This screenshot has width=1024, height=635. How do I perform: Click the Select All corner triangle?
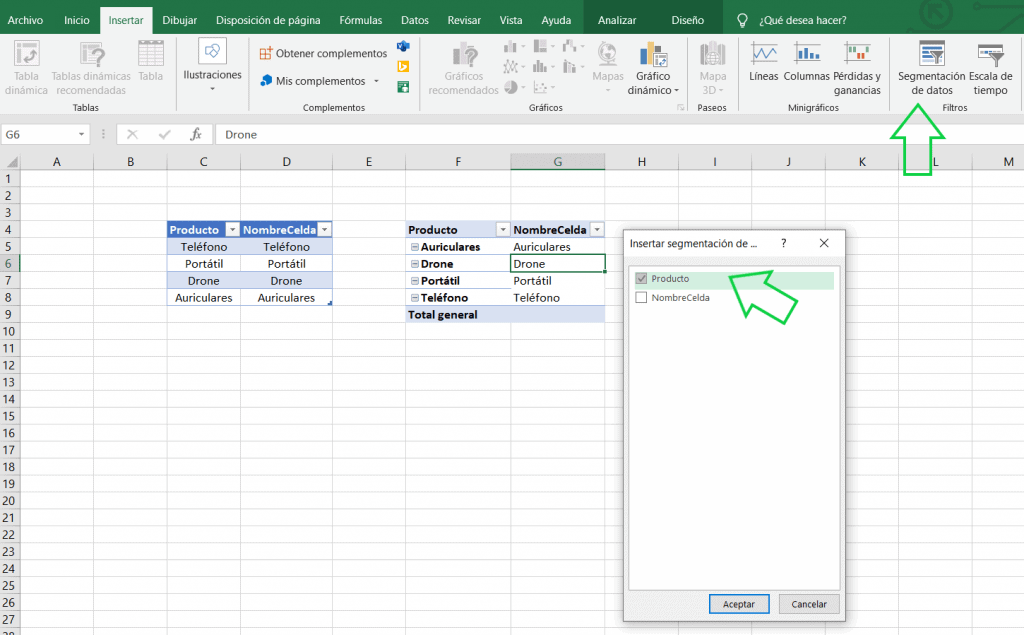tap(11, 161)
